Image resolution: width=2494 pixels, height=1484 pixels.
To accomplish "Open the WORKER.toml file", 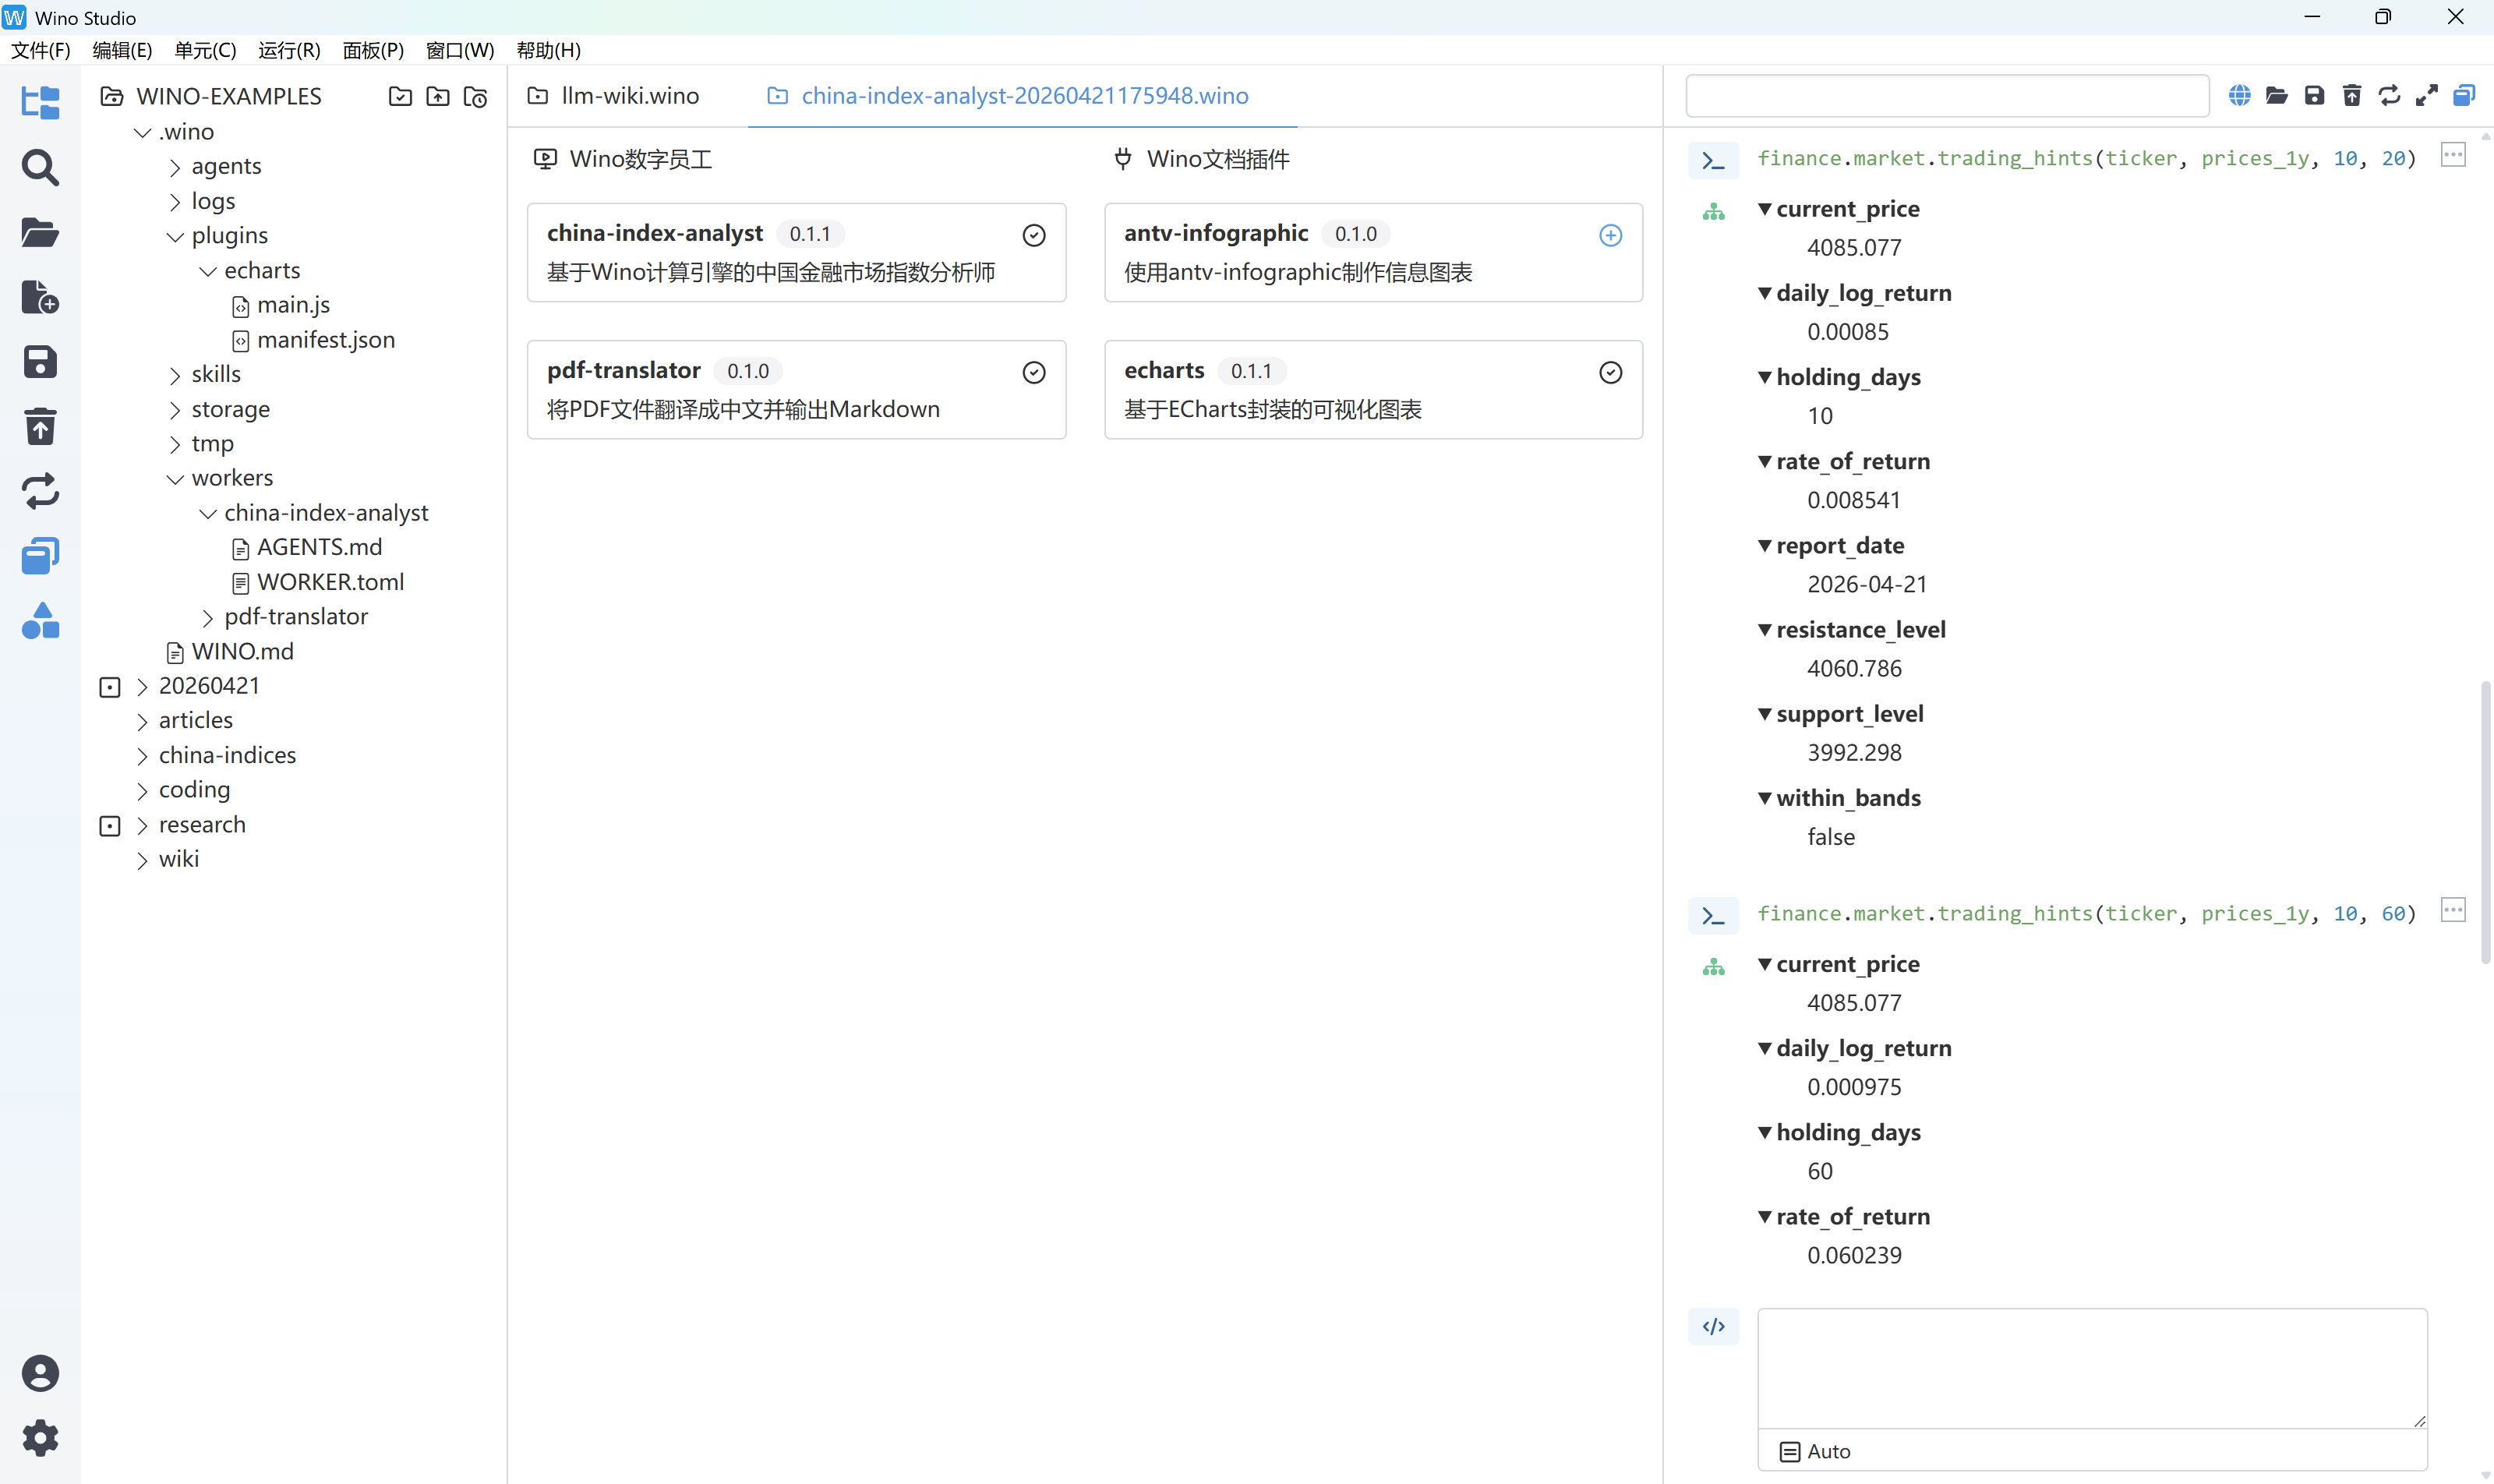I will tap(330, 582).
